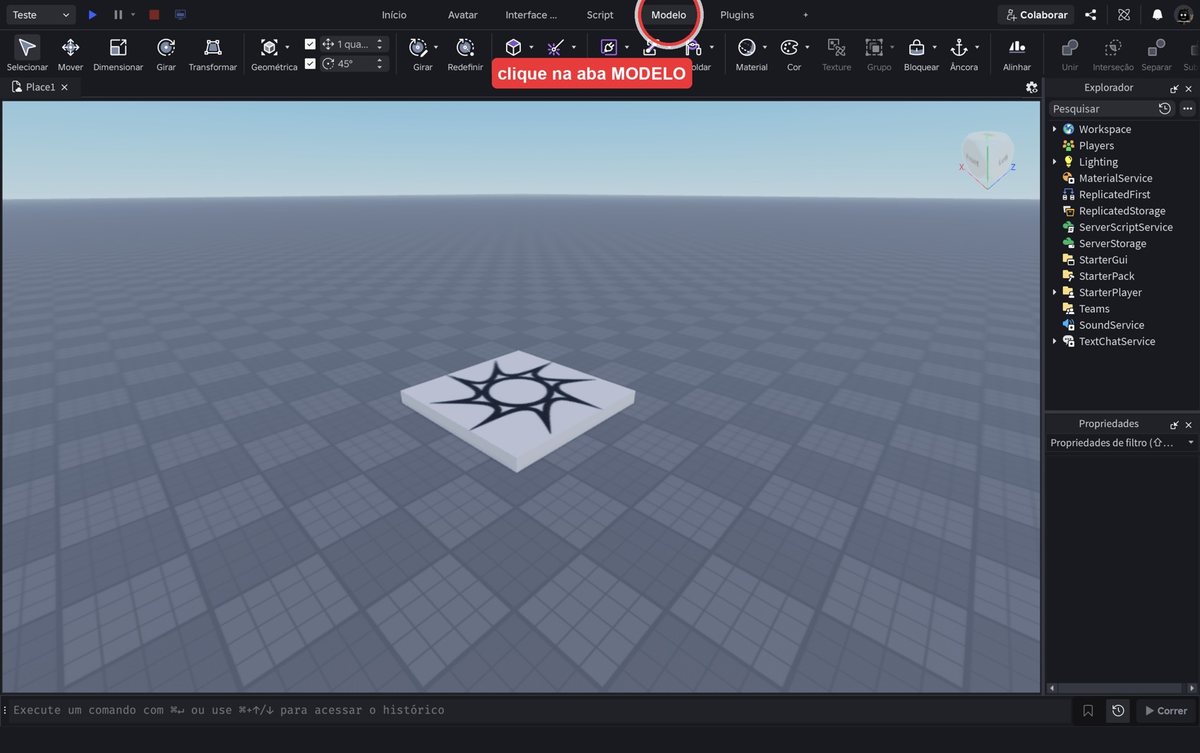Insert a part with the cube icon
The image size is (1200, 753).
click(513, 47)
